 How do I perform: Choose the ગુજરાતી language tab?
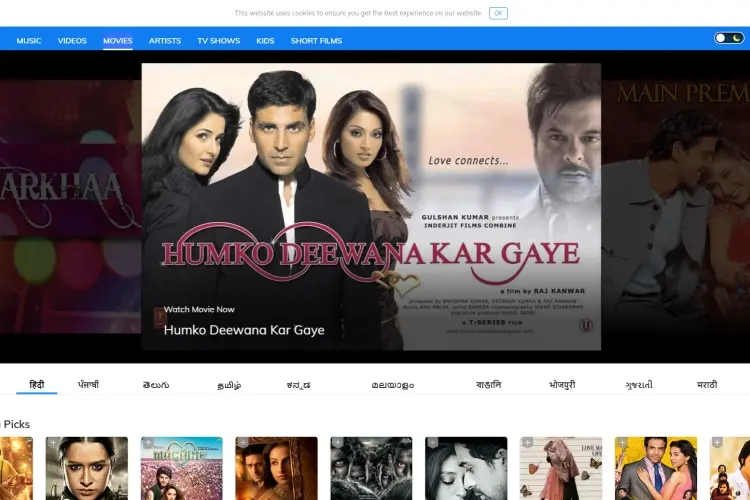click(639, 385)
